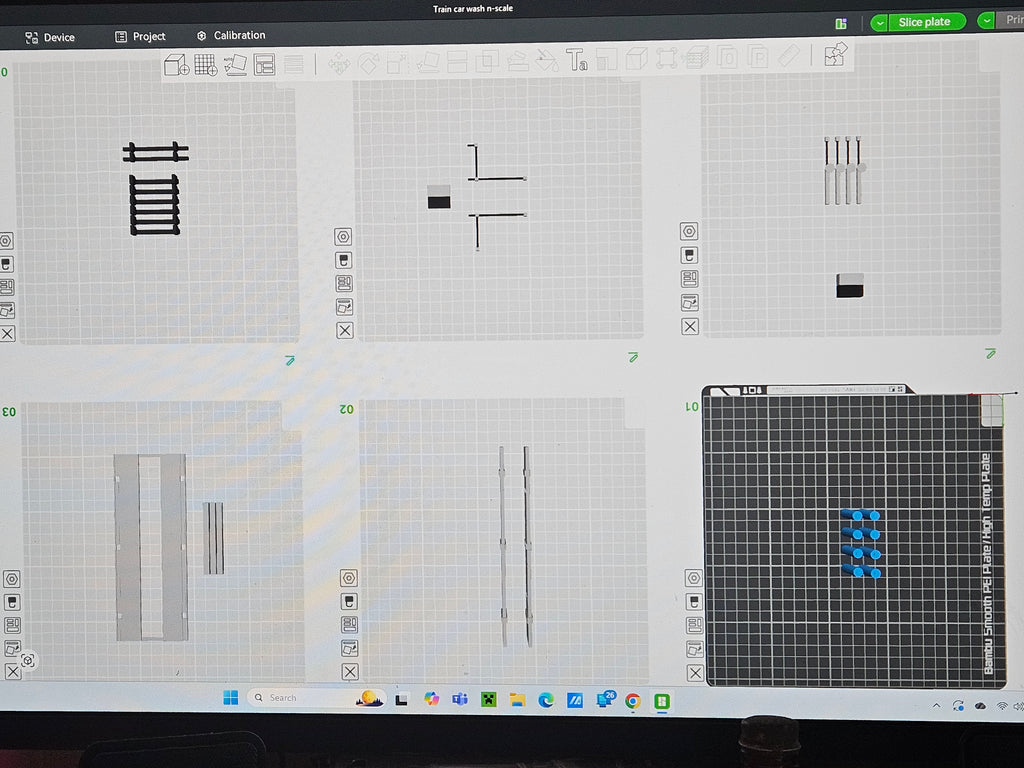Screen dimensions: 1024x768
Task: Click the Add plate grid icon
Action: pos(206,65)
